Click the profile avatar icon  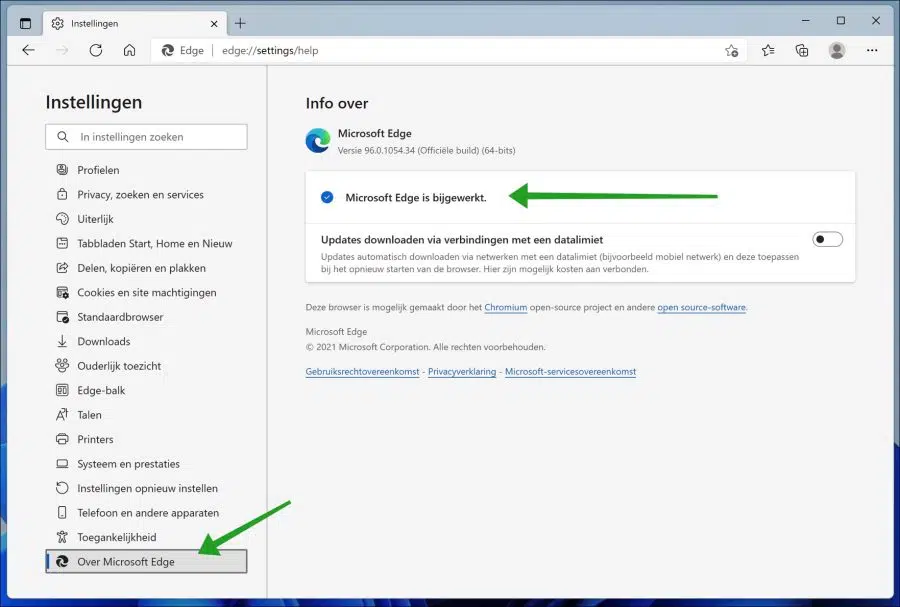click(x=837, y=50)
